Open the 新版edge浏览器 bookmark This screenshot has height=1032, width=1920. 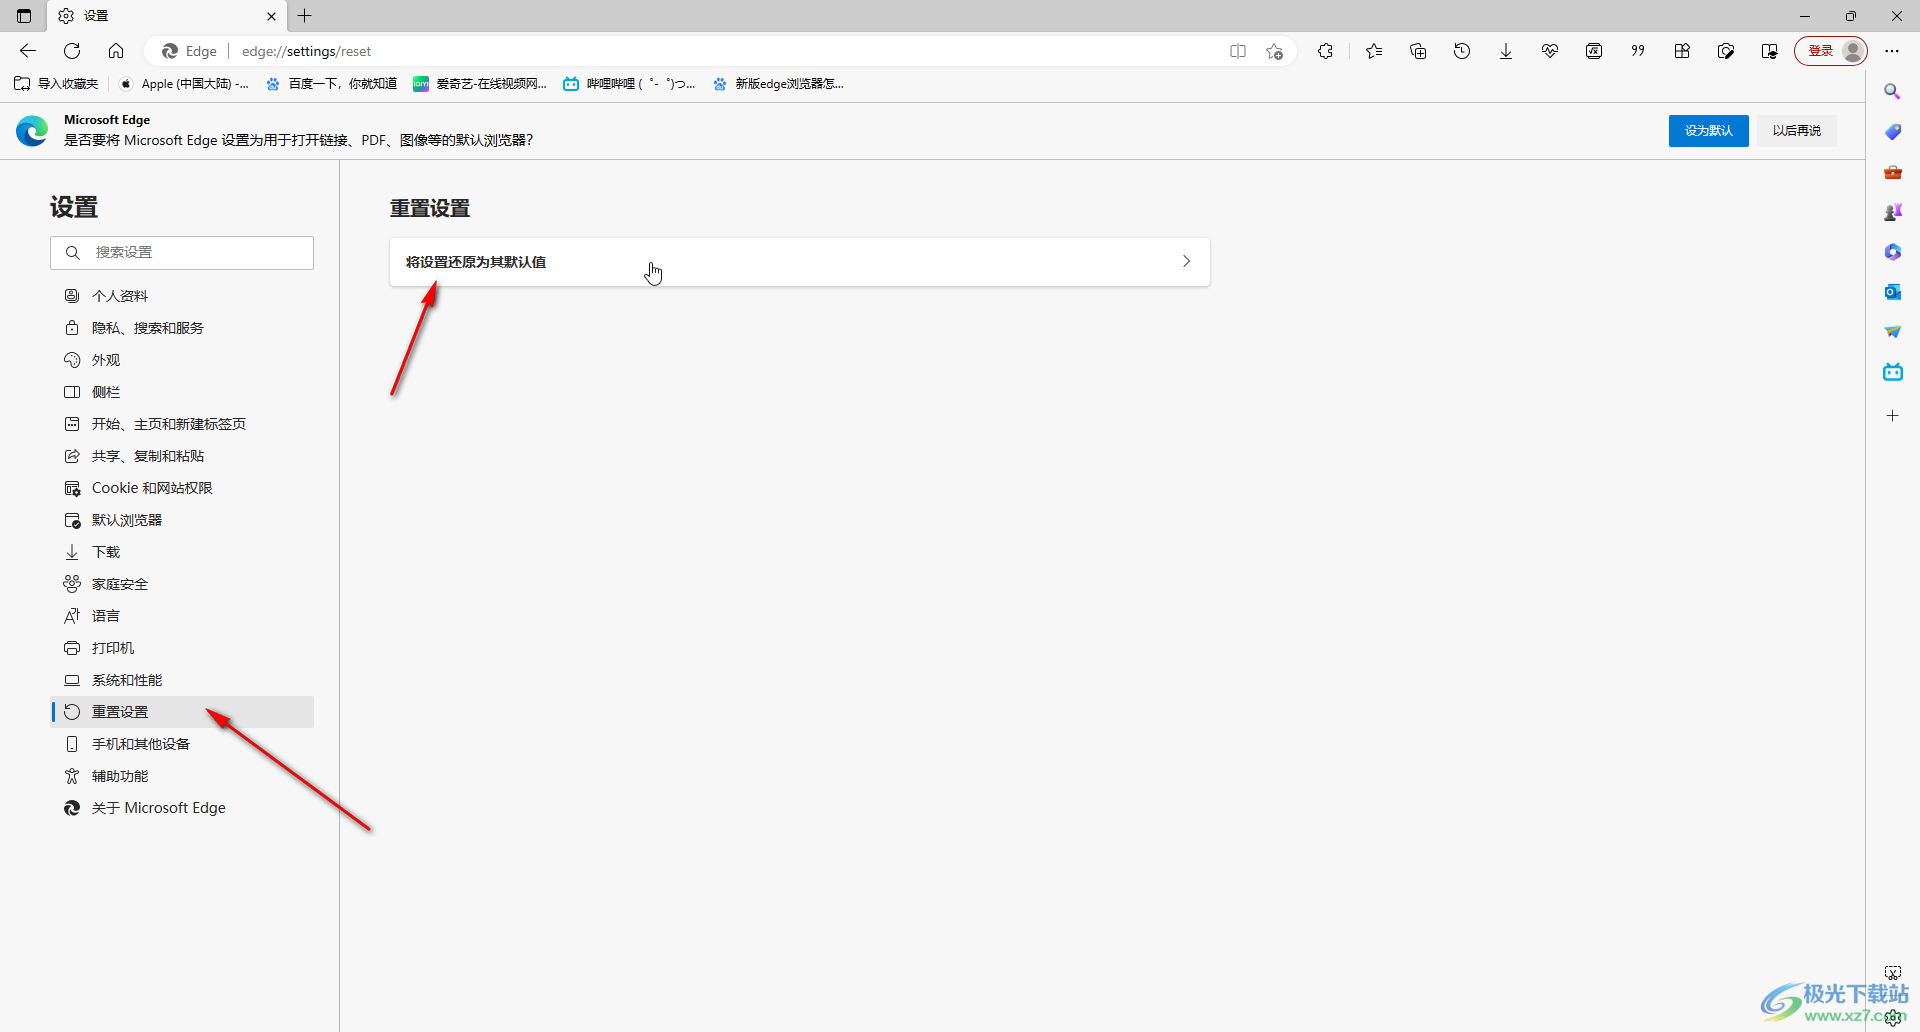click(x=779, y=84)
